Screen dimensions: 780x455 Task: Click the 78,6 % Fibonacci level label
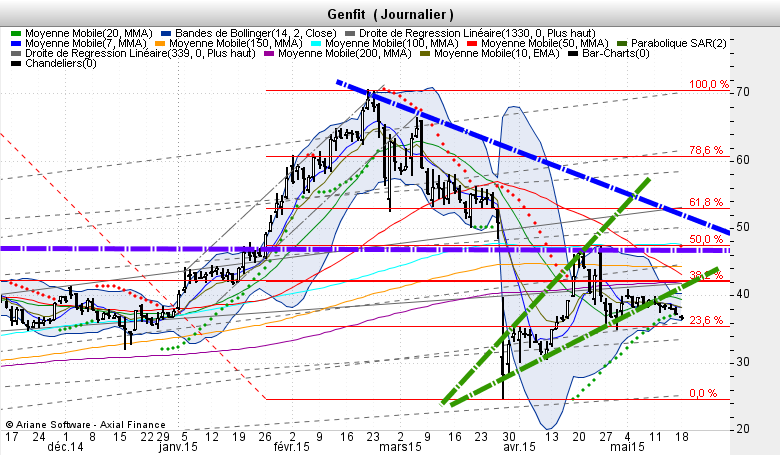[706, 150]
